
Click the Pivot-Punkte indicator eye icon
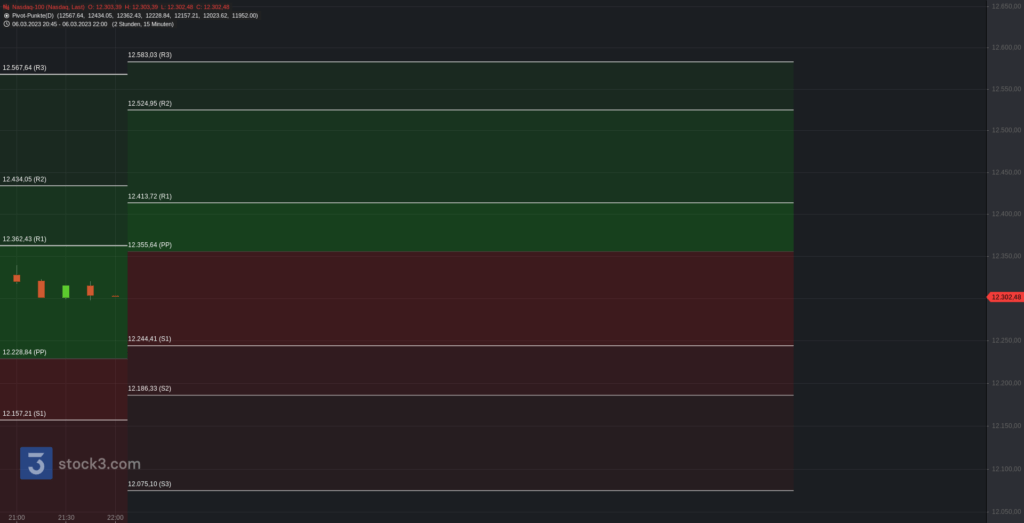(6, 16)
